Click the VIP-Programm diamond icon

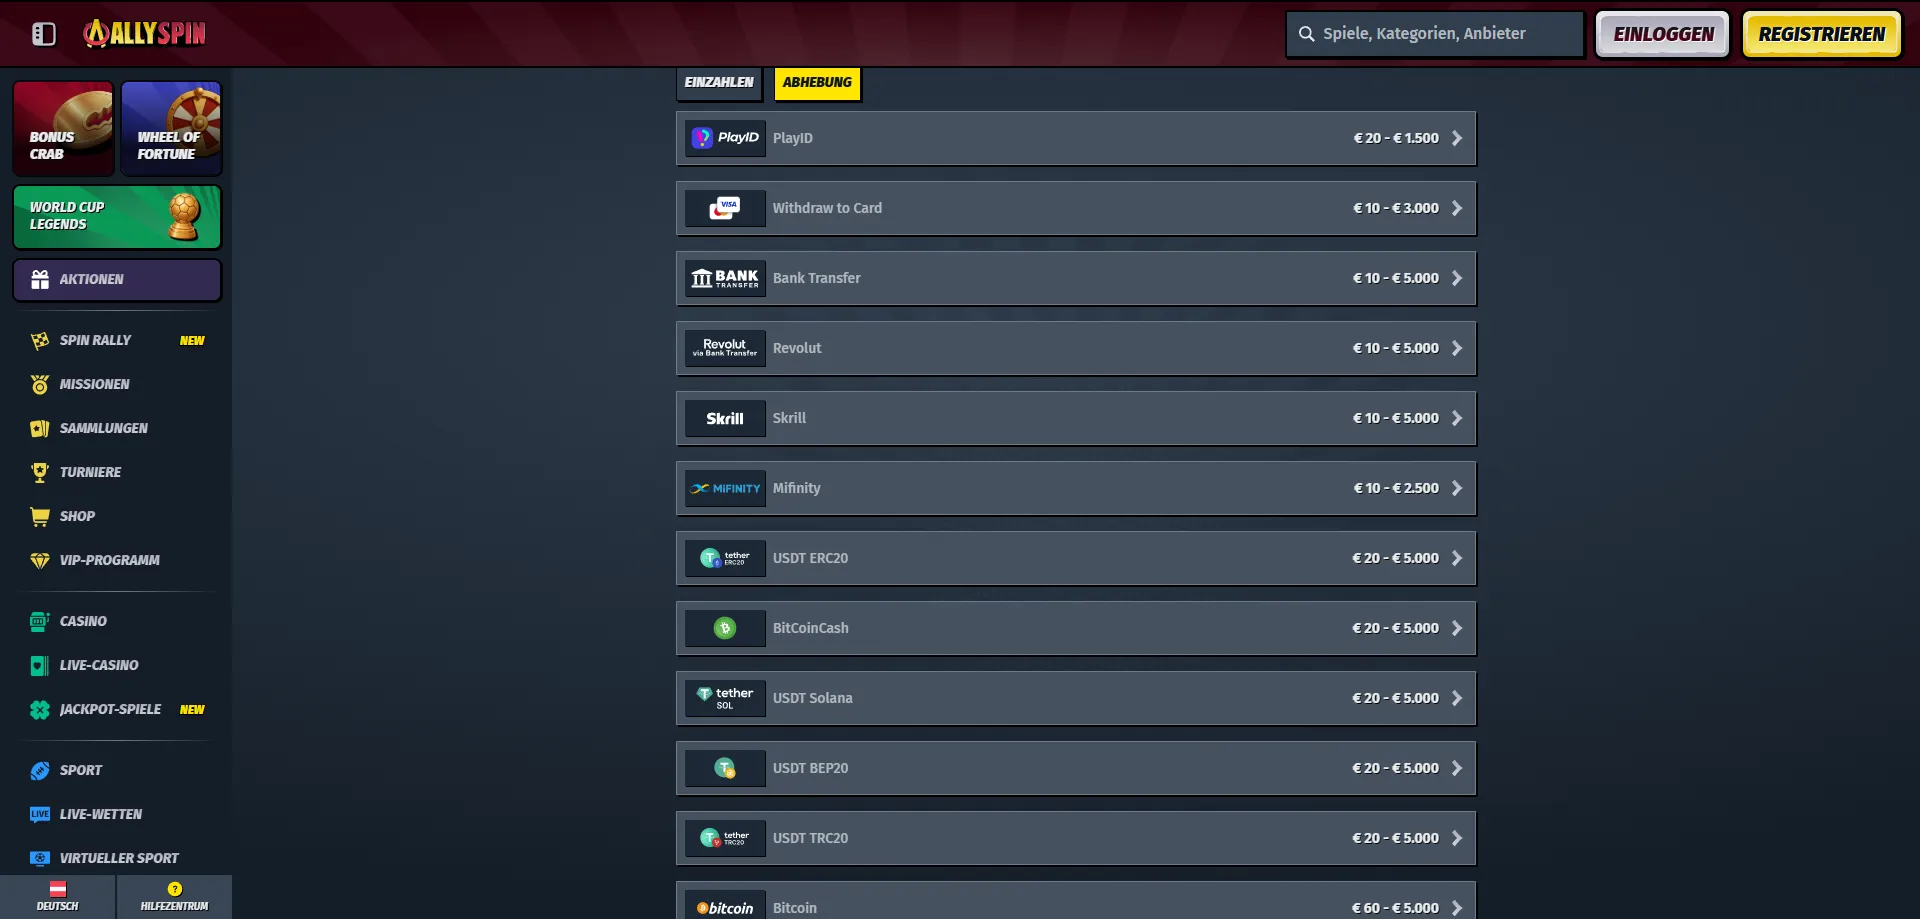pyautogui.click(x=40, y=561)
